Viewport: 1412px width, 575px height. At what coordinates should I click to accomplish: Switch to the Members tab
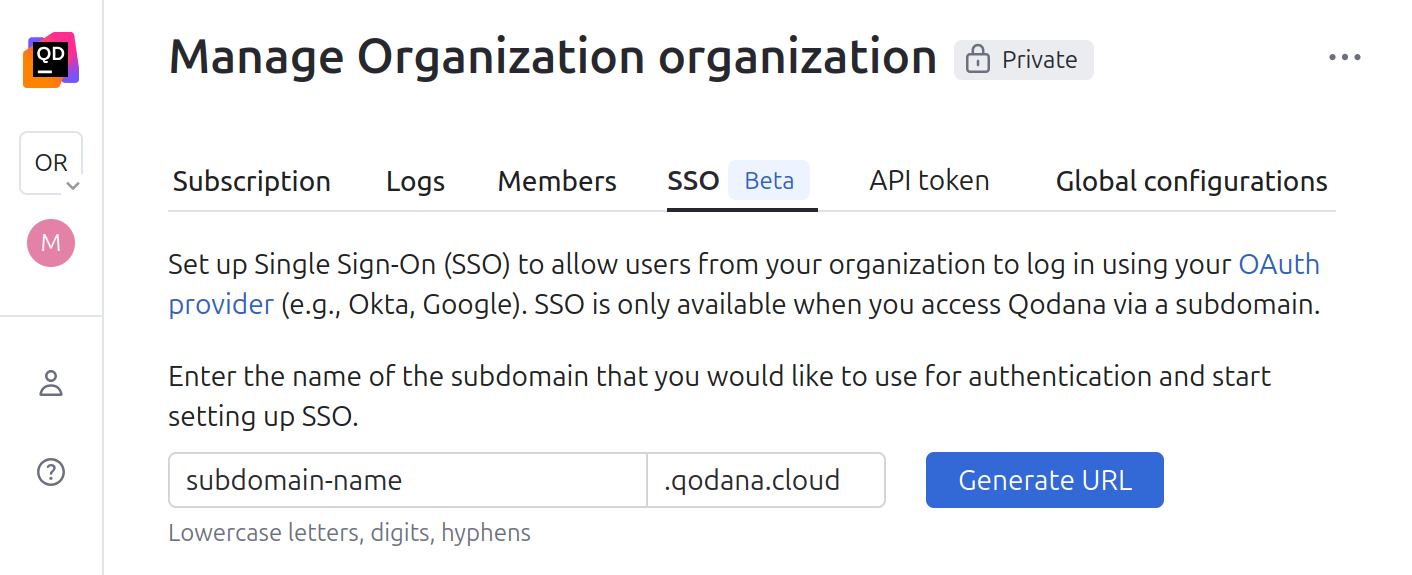(557, 181)
